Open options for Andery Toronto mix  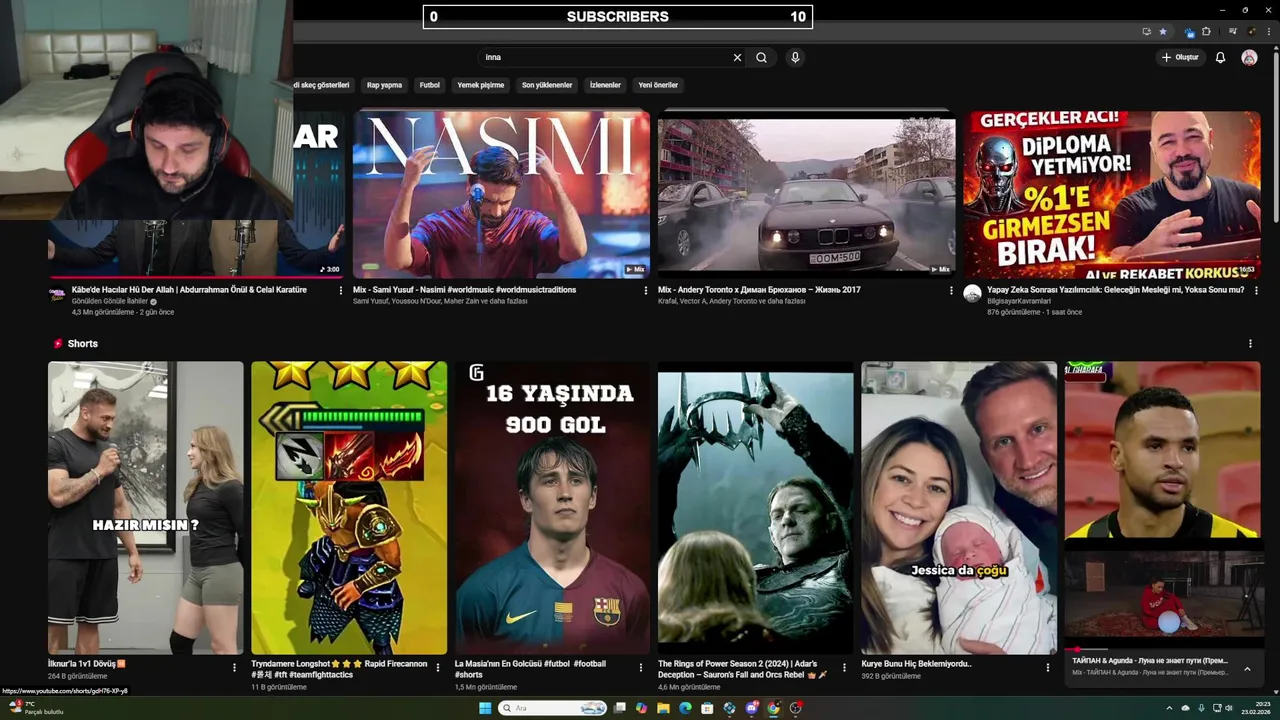tap(951, 291)
